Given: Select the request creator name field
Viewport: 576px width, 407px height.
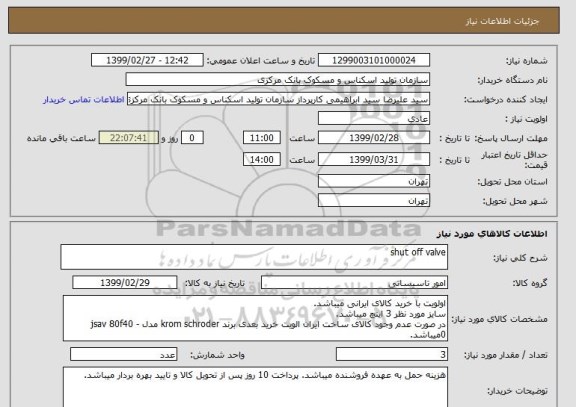Looking at the screenshot, I should coord(278,100).
